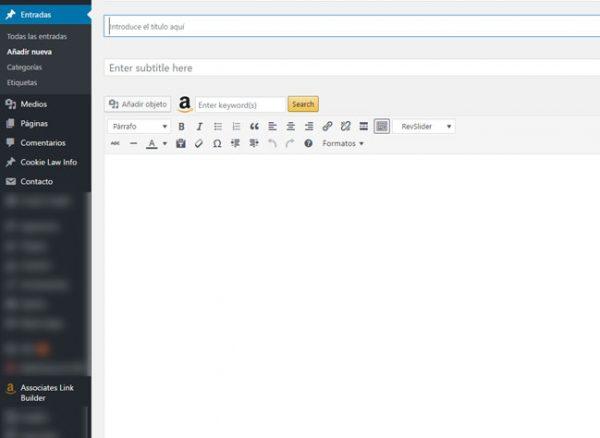The height and width of the screenshot is (438, 600).
Task: Open Páginas in the sidebar
Action: click(45, 124)
